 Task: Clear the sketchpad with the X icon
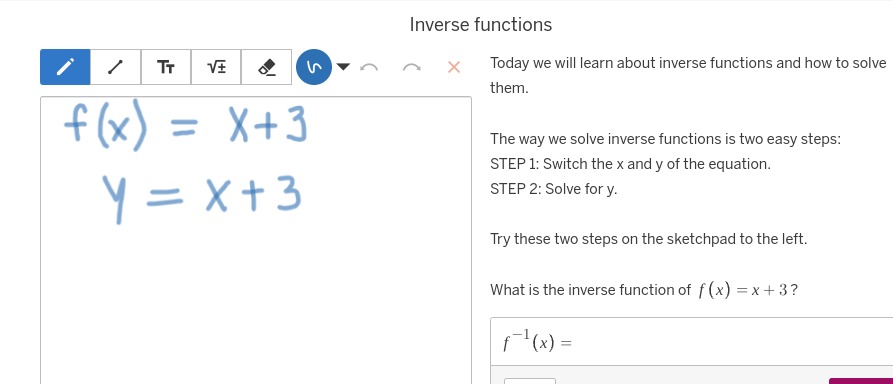pyautogui.click(x=454, y=67)
